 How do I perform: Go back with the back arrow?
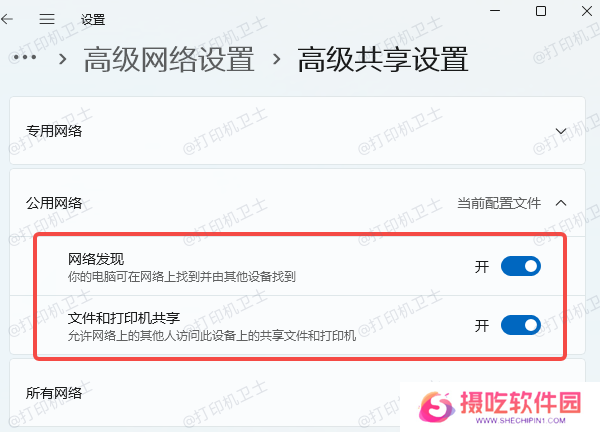[x=7, y=19]
